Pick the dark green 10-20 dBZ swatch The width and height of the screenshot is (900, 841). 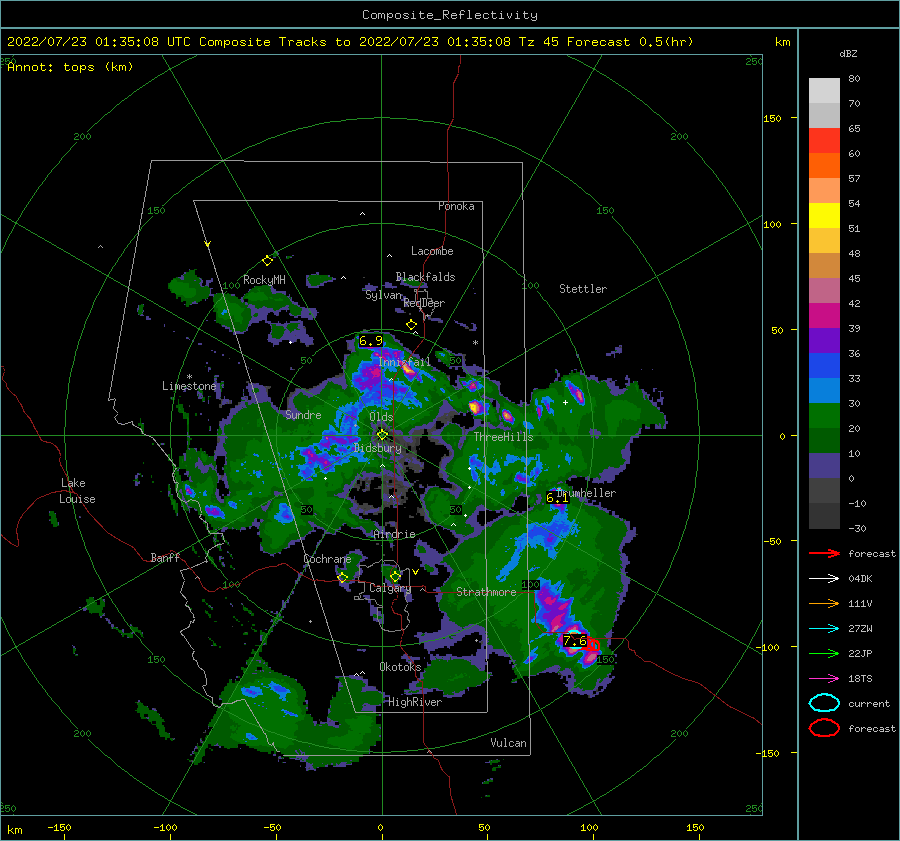coord(824,440)
